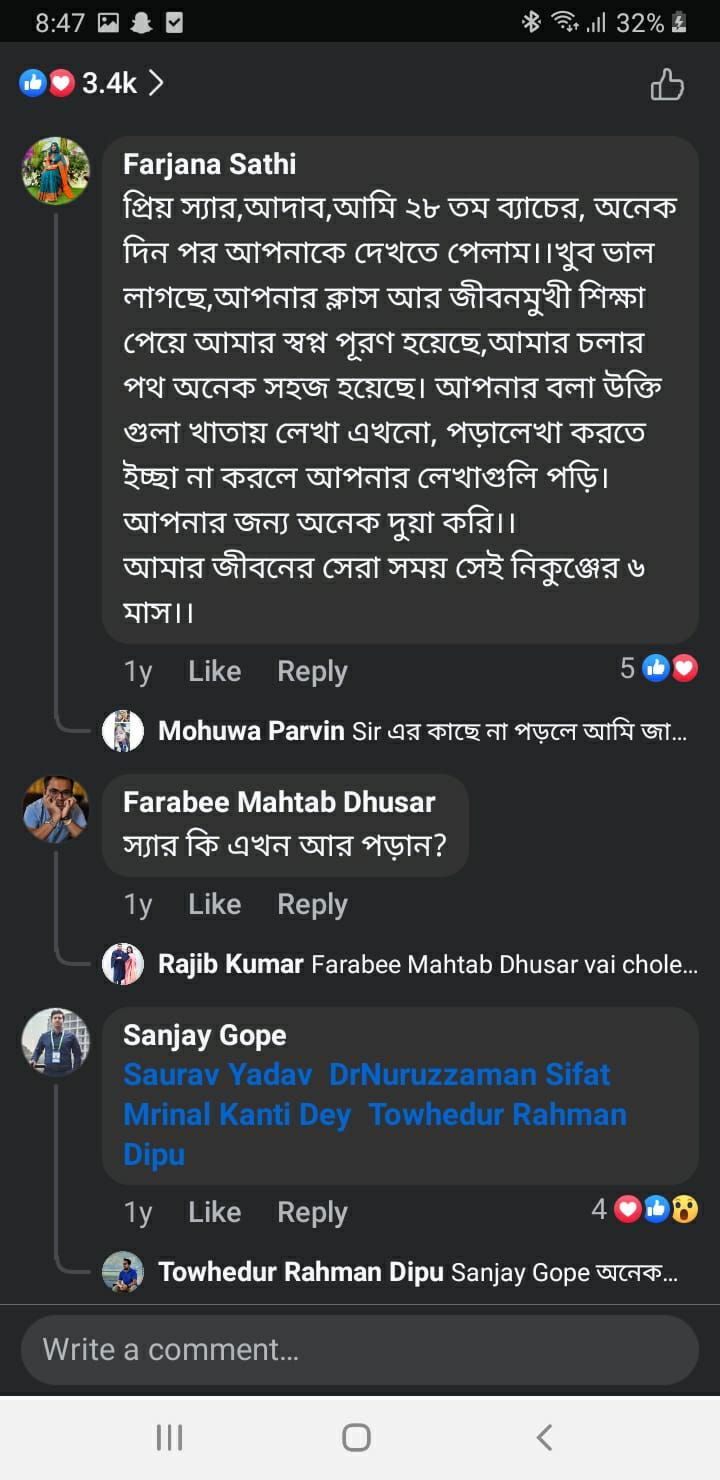720x1480 pixels.
Task: Like Sanjay Gope's comment
Action: click(x=214, y=1212)
